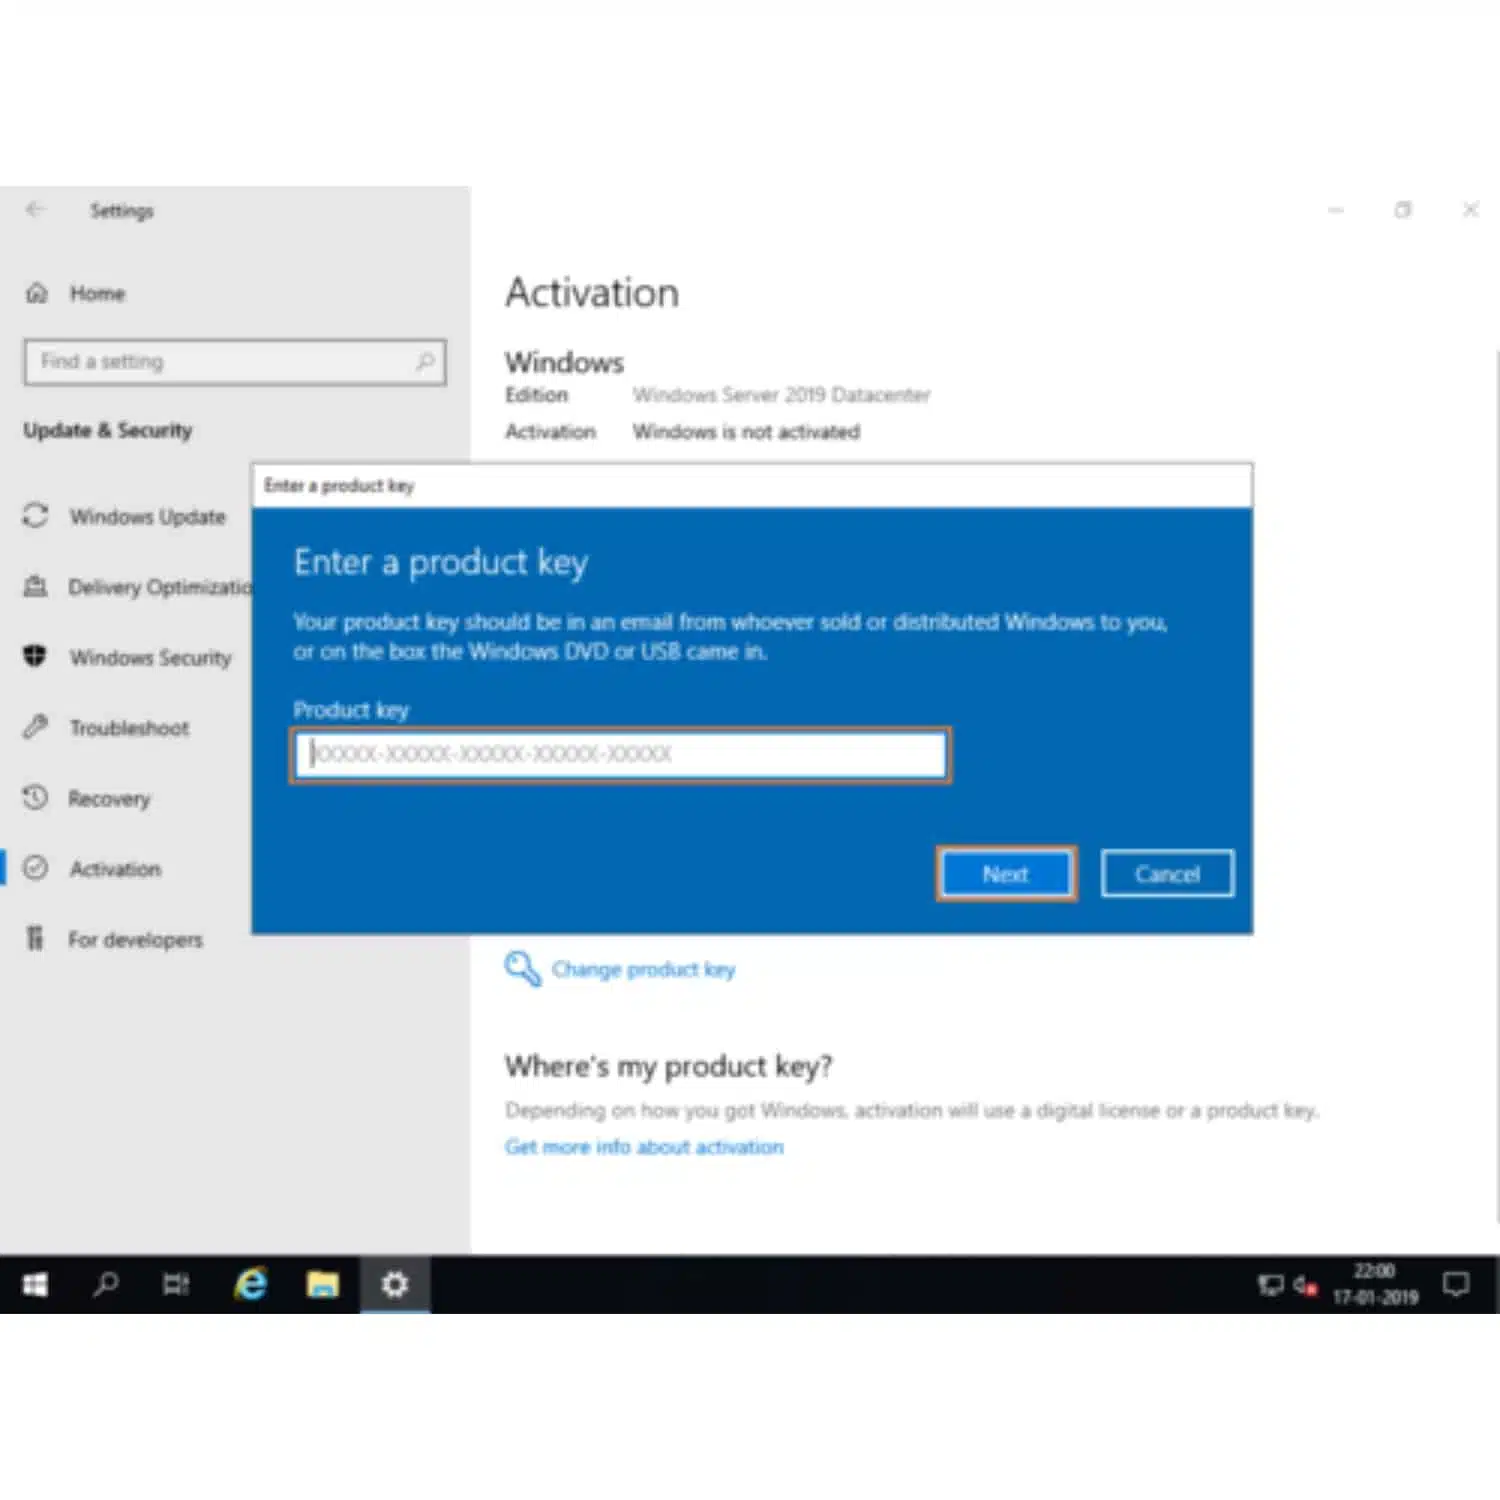
Task: Open File Explorer from the taskbar
Action: tap(323, 1284)
